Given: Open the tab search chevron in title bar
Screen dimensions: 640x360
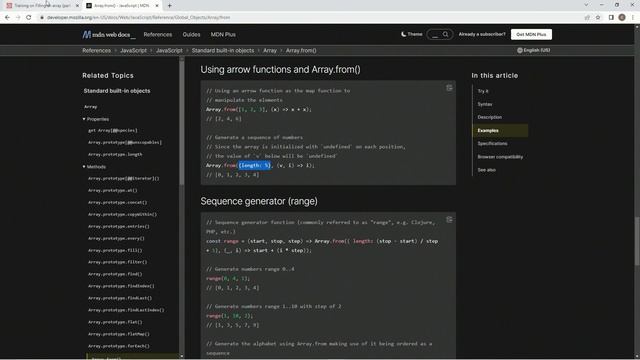Looking at the screenshot, I should 586,5.
